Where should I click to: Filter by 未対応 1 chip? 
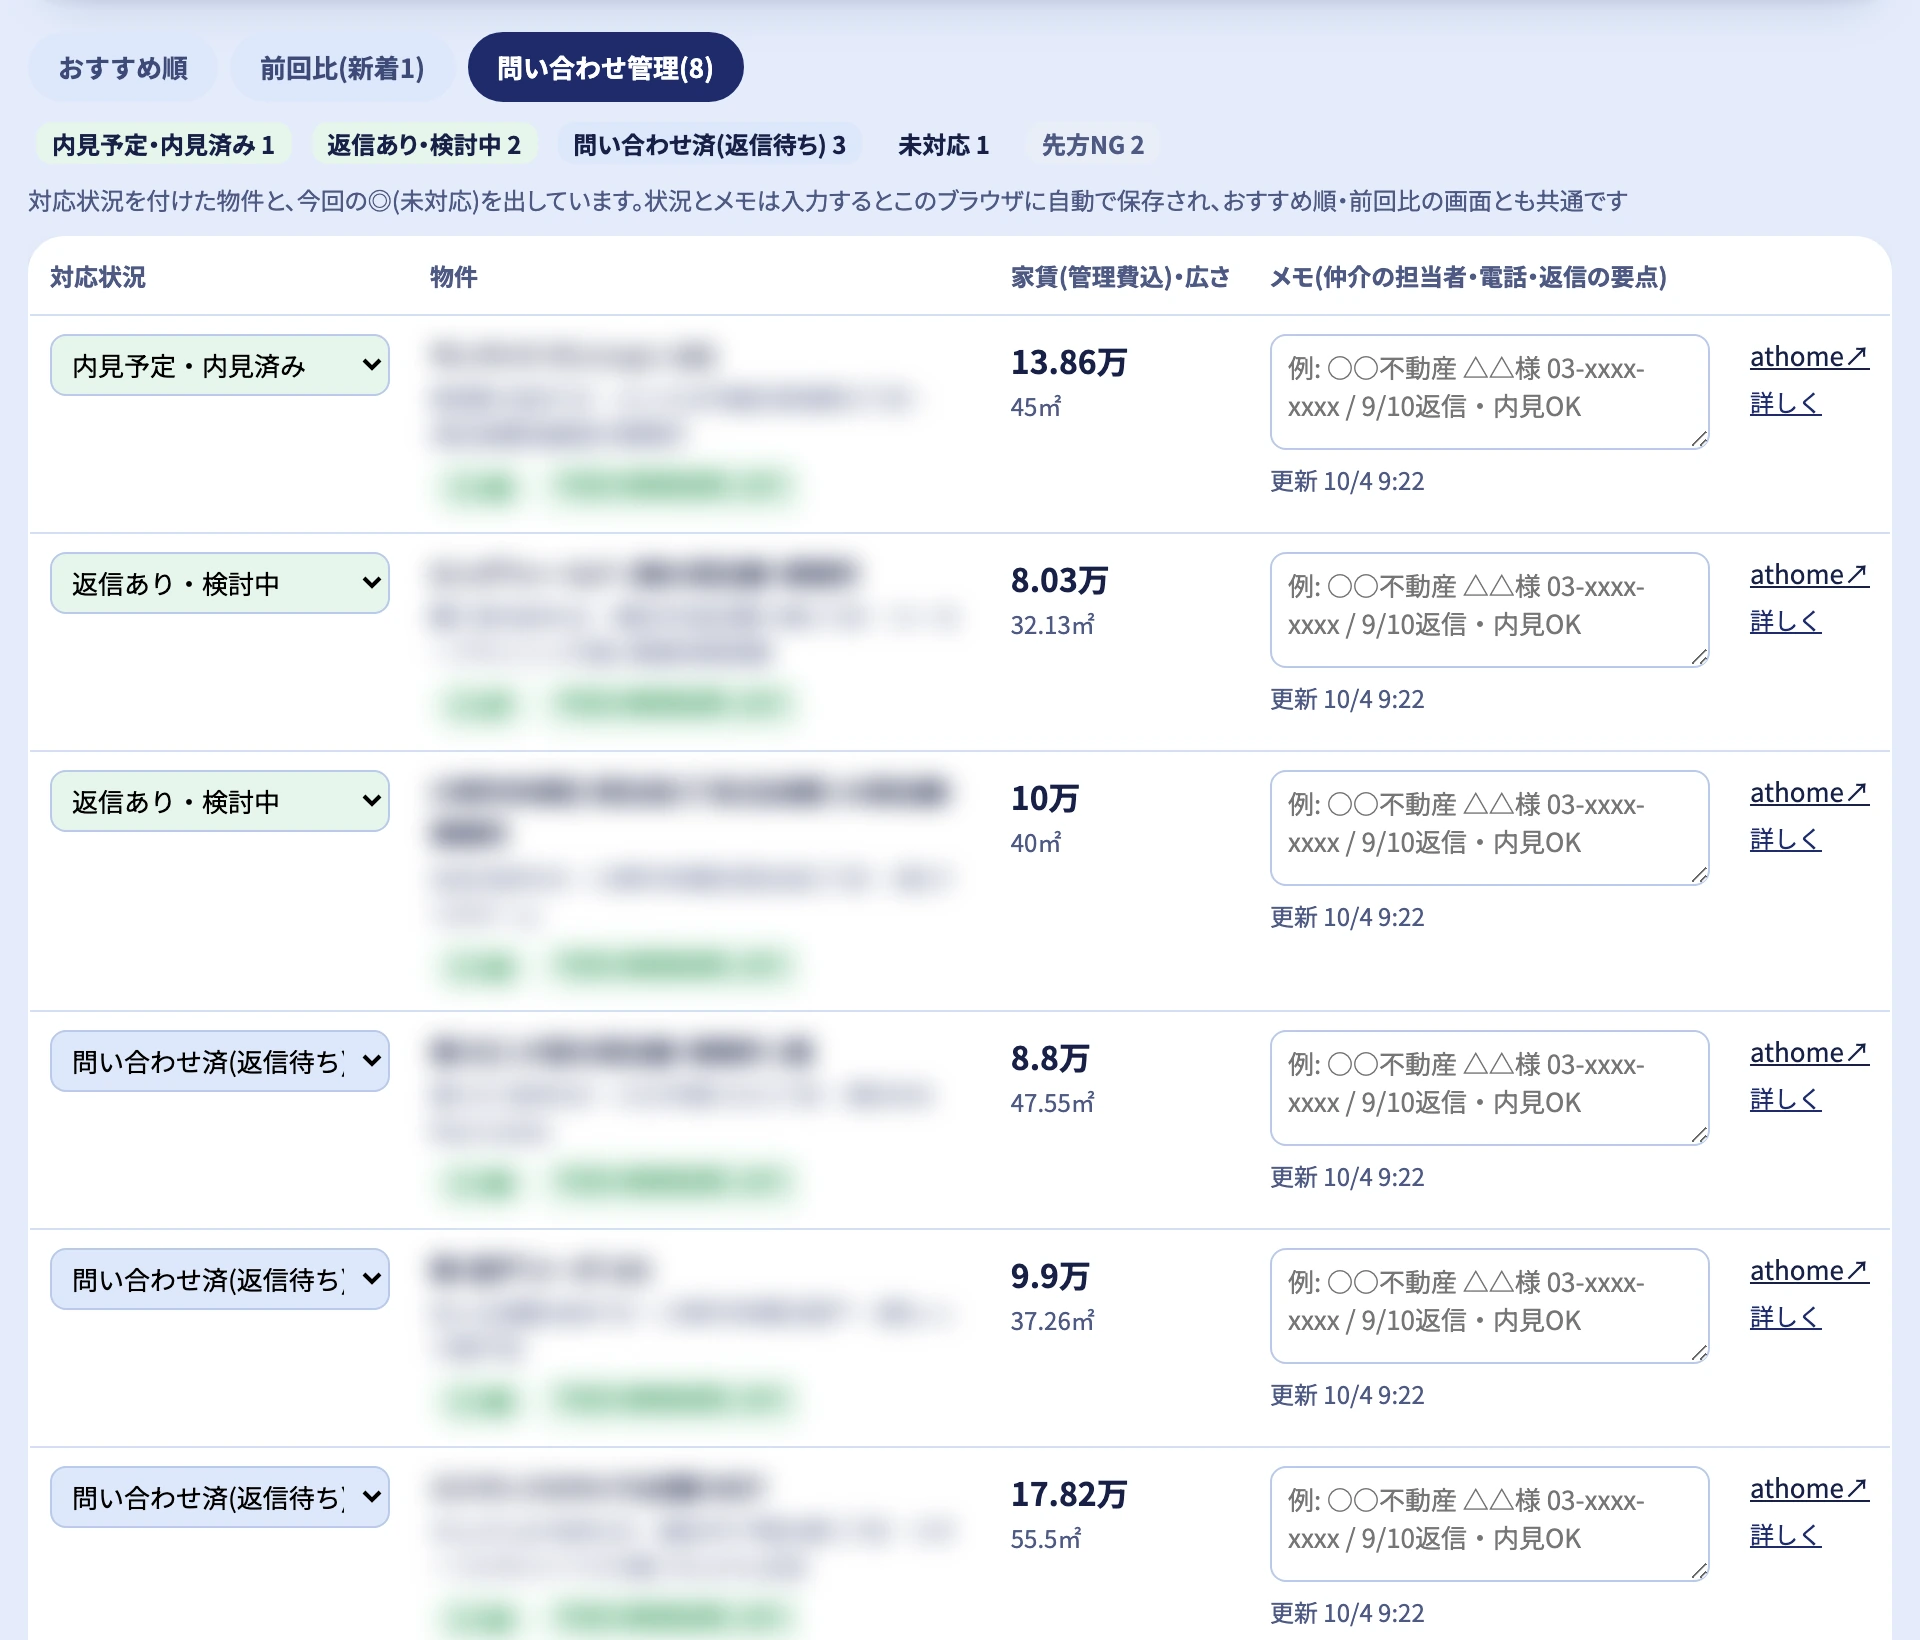pos(943,145)
